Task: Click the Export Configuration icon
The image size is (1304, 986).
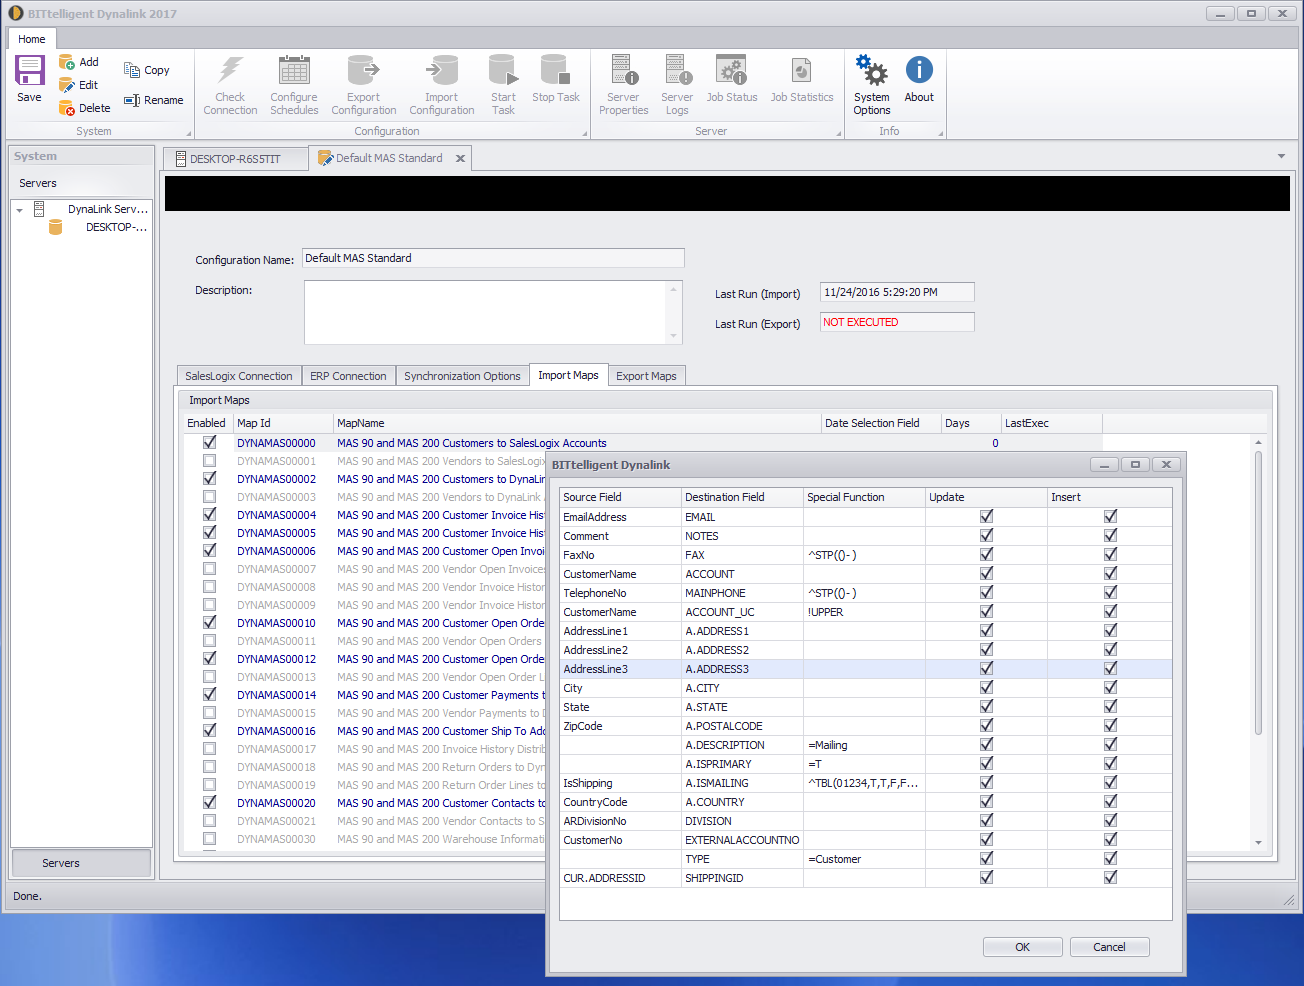Action: pyautogui.click(x=363, y=70)
